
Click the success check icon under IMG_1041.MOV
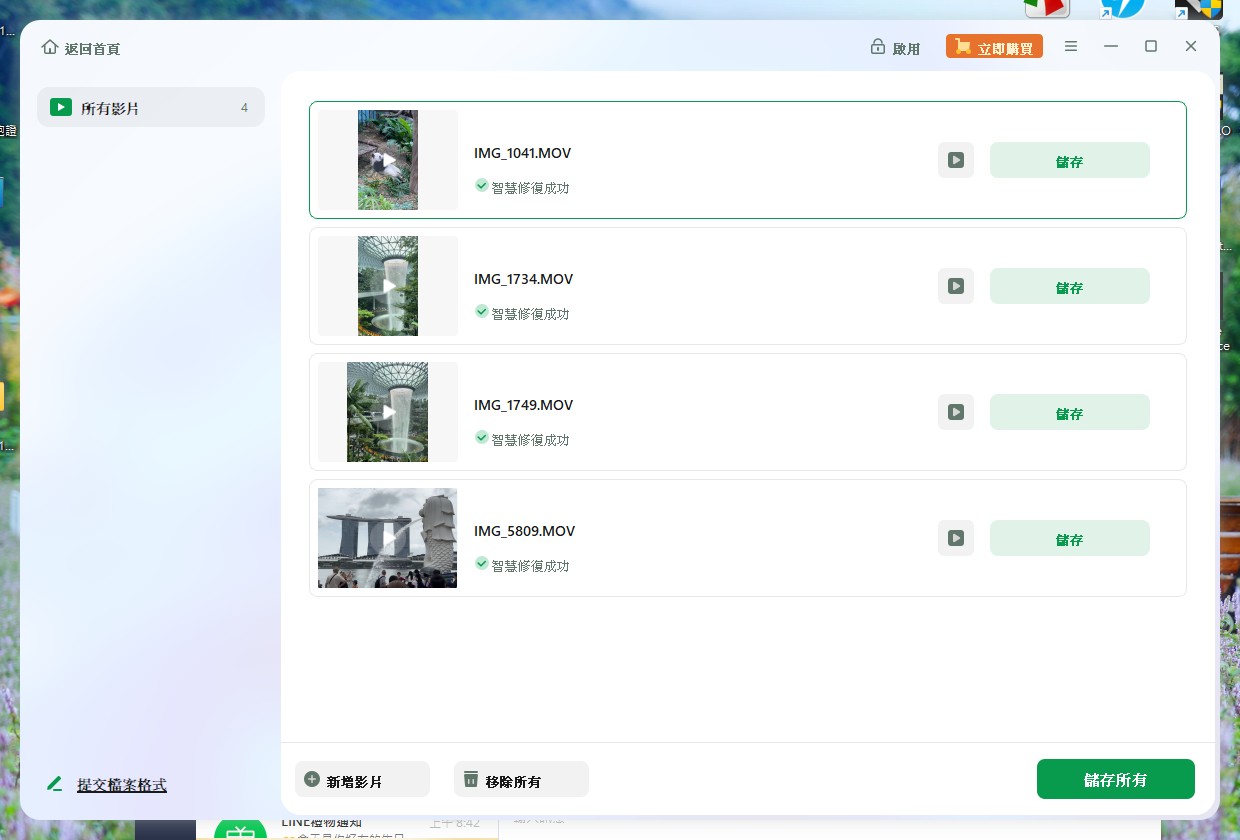[x=481, y=186]
